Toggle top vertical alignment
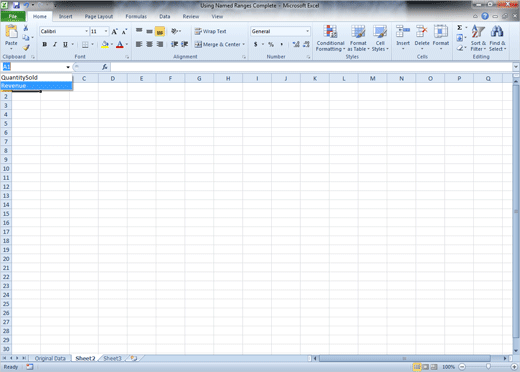This screenshot has height=372, width=520. pyautogui.click(x=139, y=31)
